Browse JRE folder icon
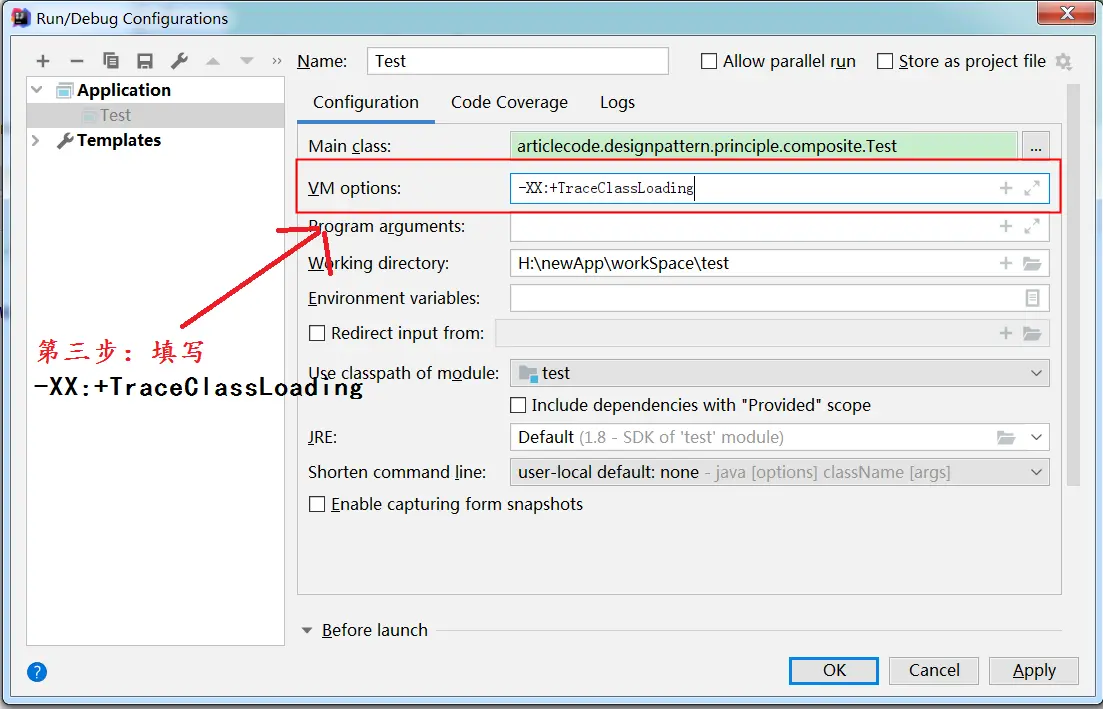The image size is (1103, 709). (x=1006, y=437)
